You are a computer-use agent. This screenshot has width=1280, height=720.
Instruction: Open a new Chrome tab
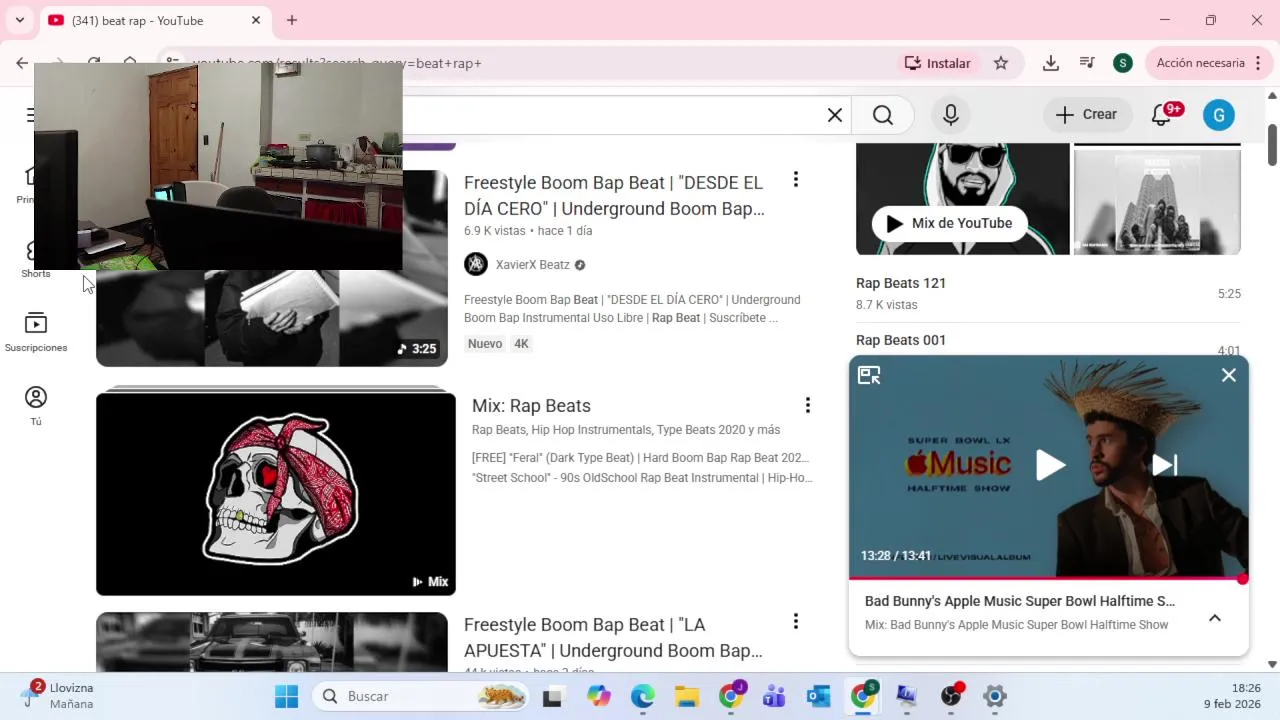(292, 20)
